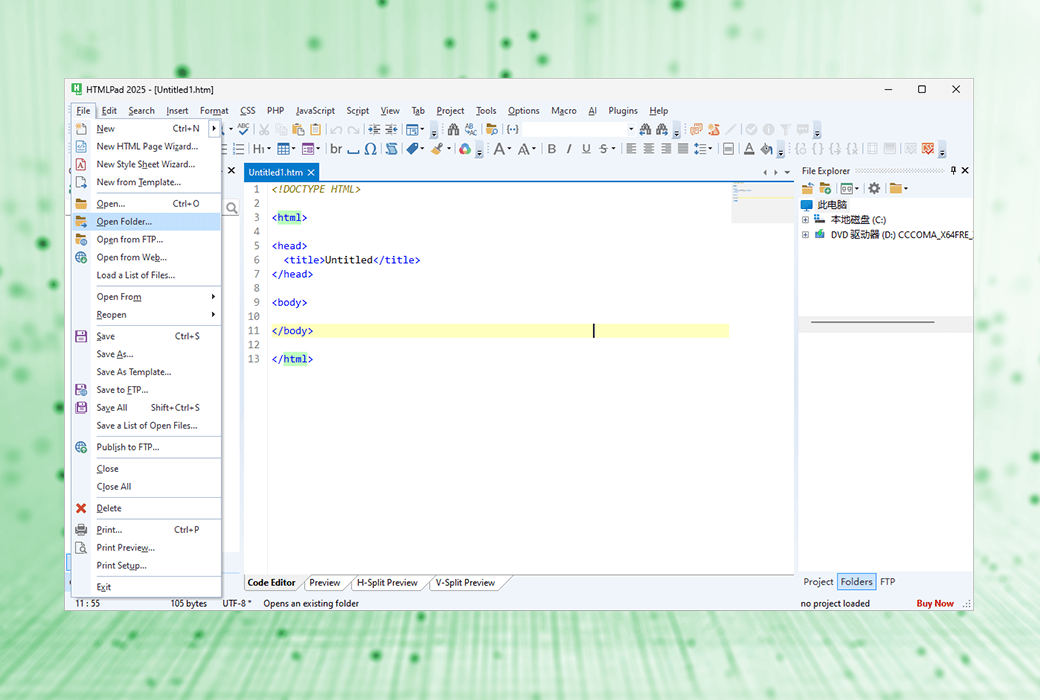Close the Untitled1.htm tab
1040x700 pixels.
tap(311, 173)
